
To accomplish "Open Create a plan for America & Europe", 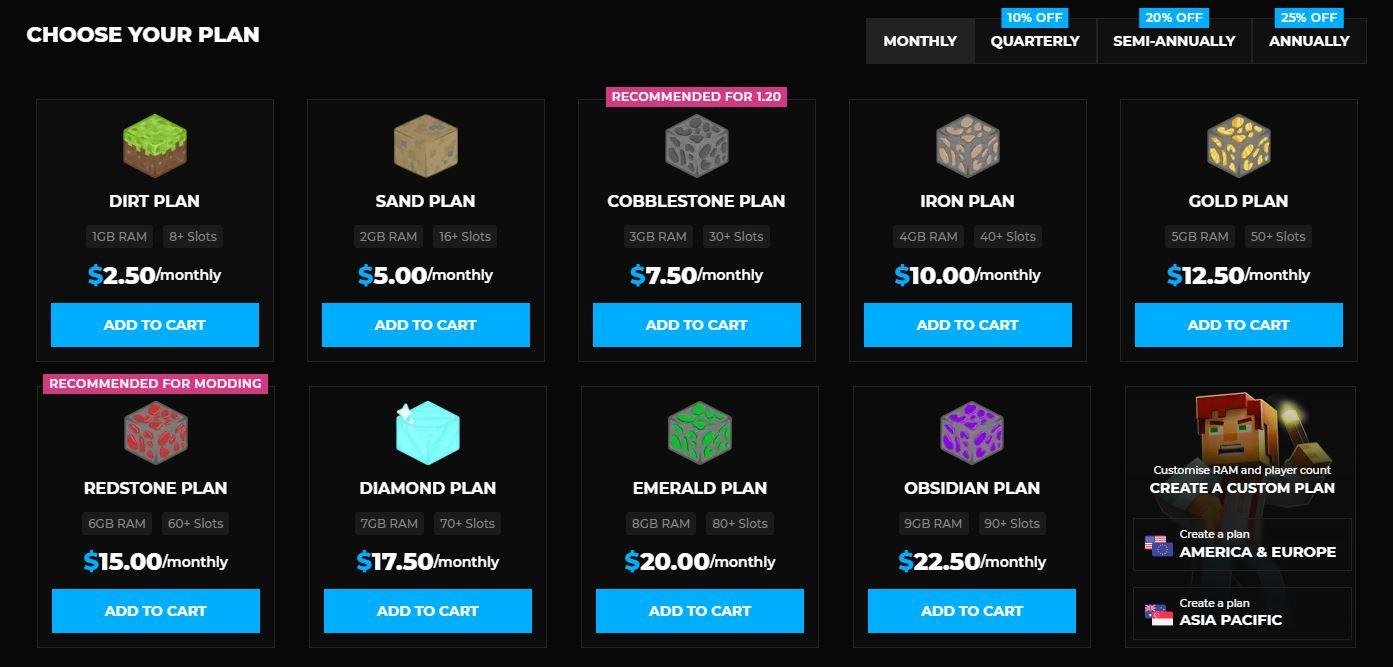I will (1242, 544).
